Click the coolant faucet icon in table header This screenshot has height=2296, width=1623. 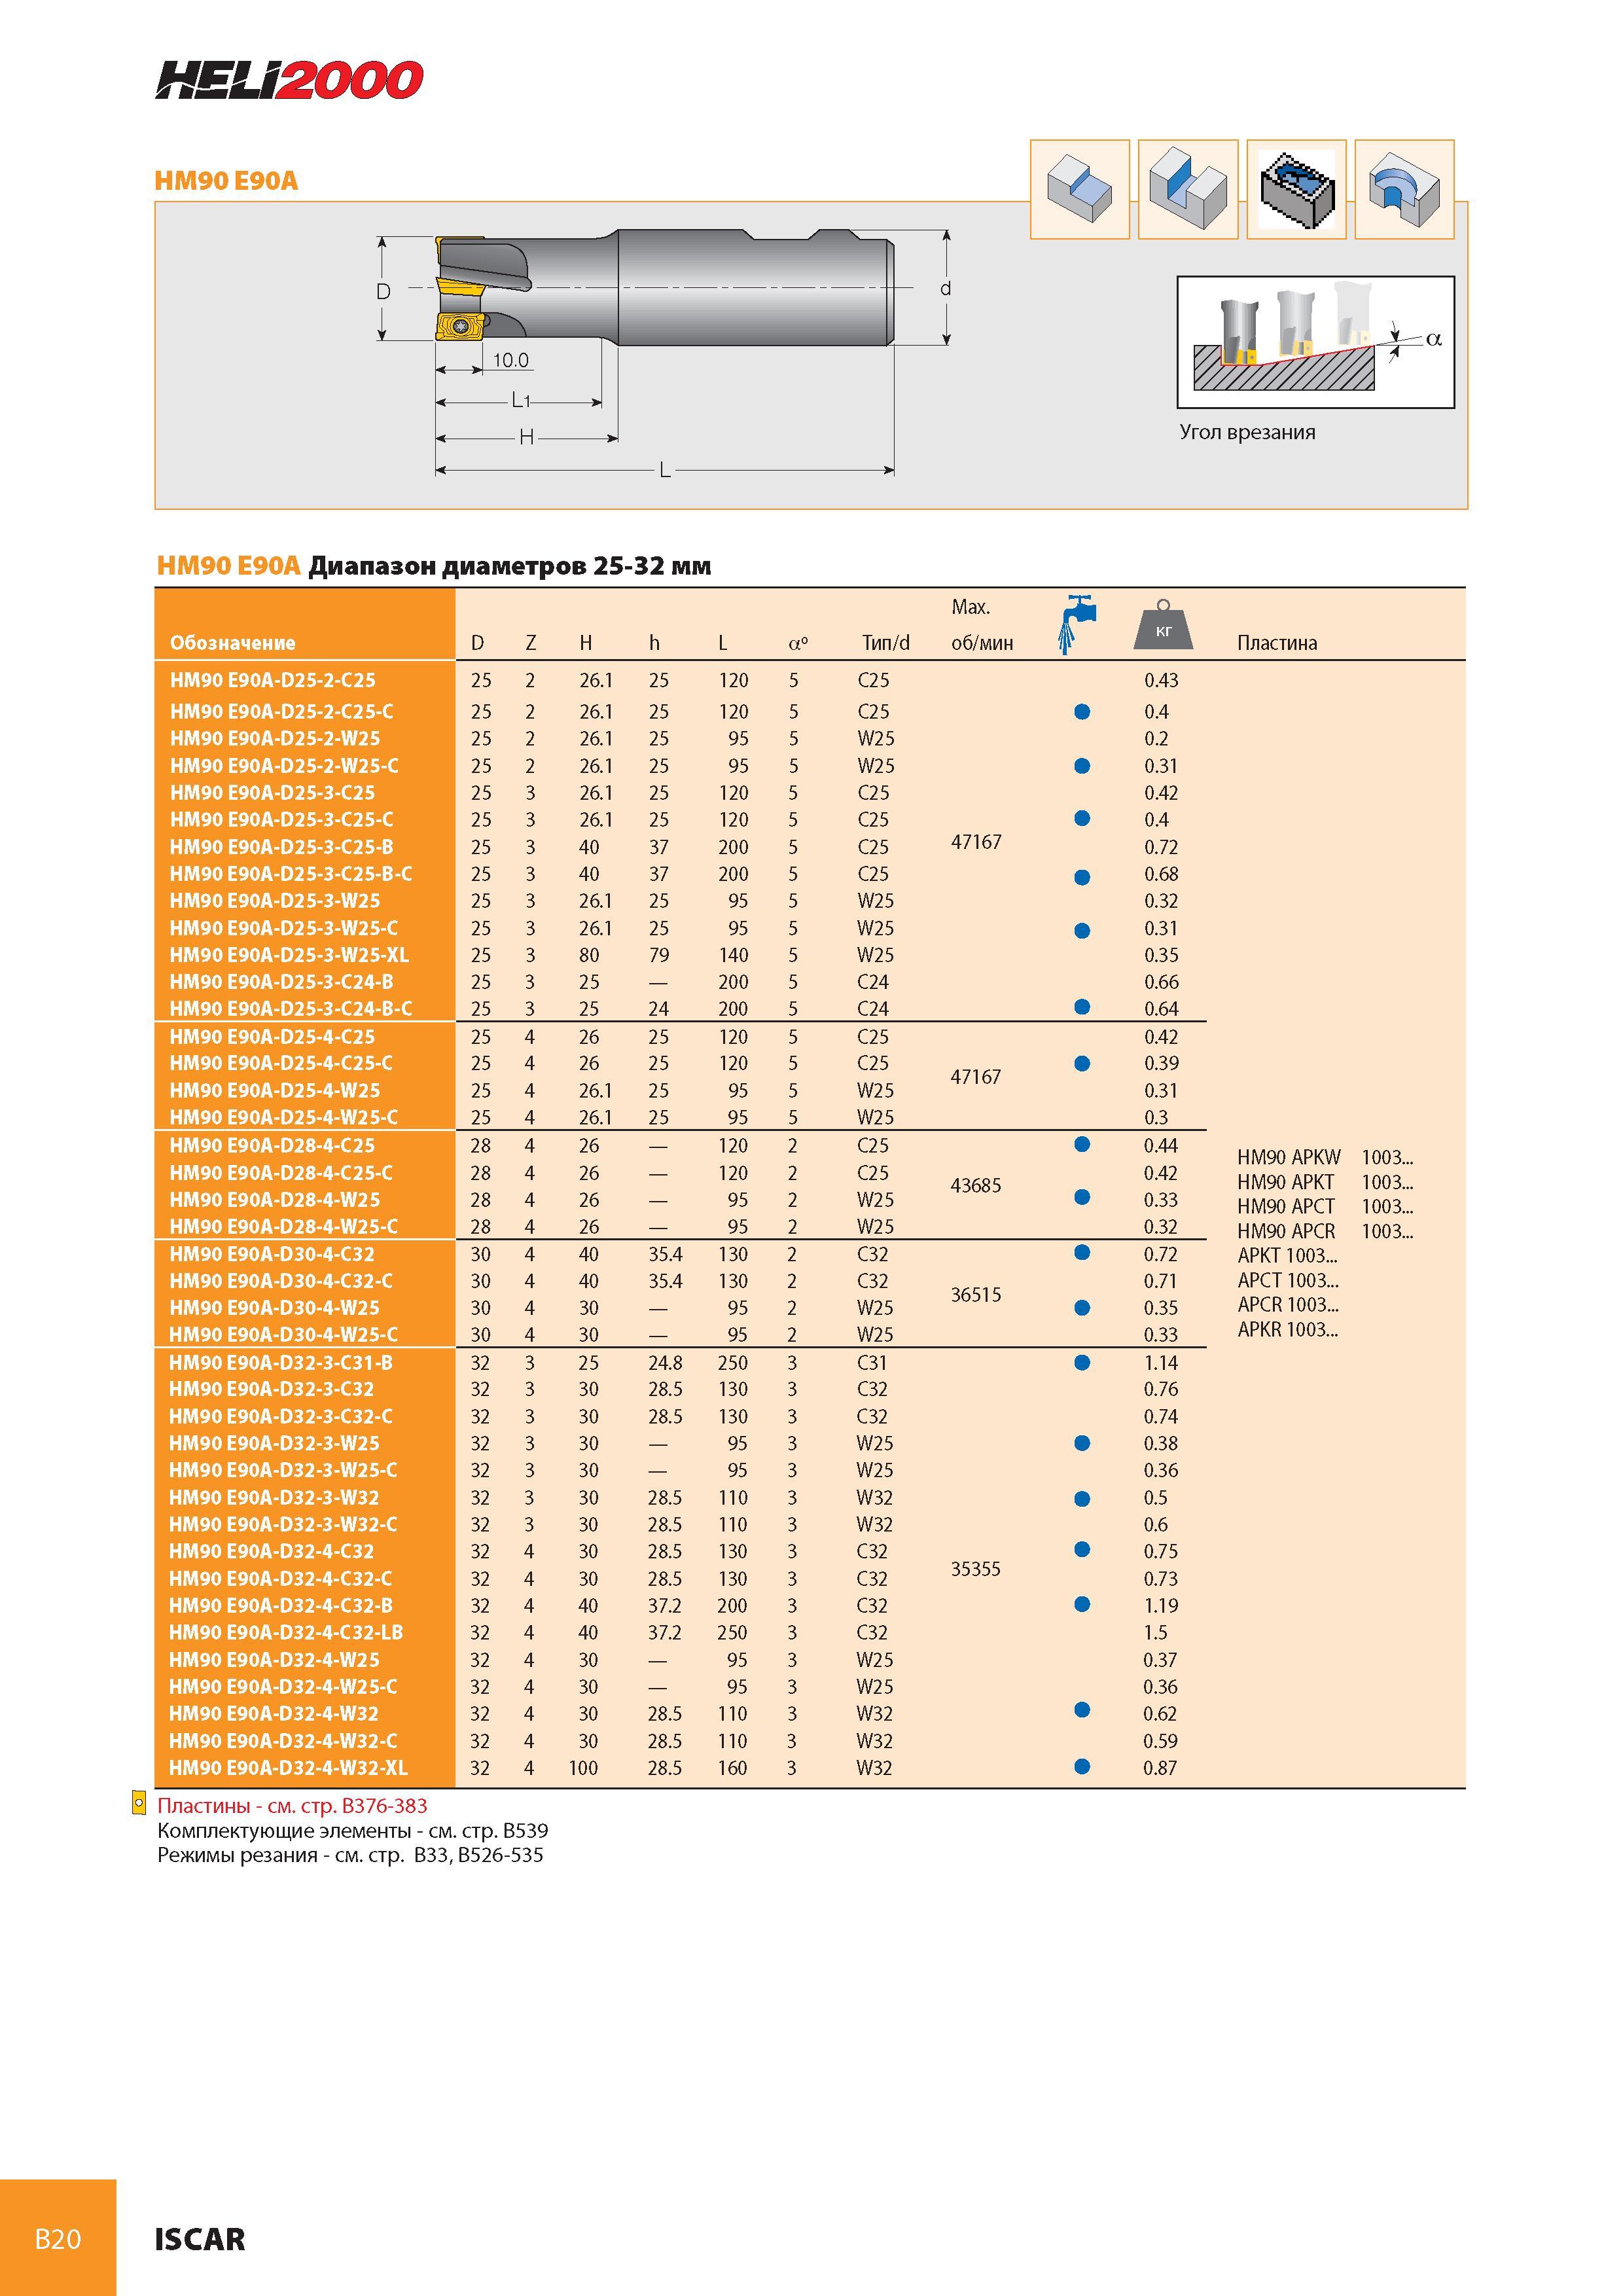point(1076,625)
